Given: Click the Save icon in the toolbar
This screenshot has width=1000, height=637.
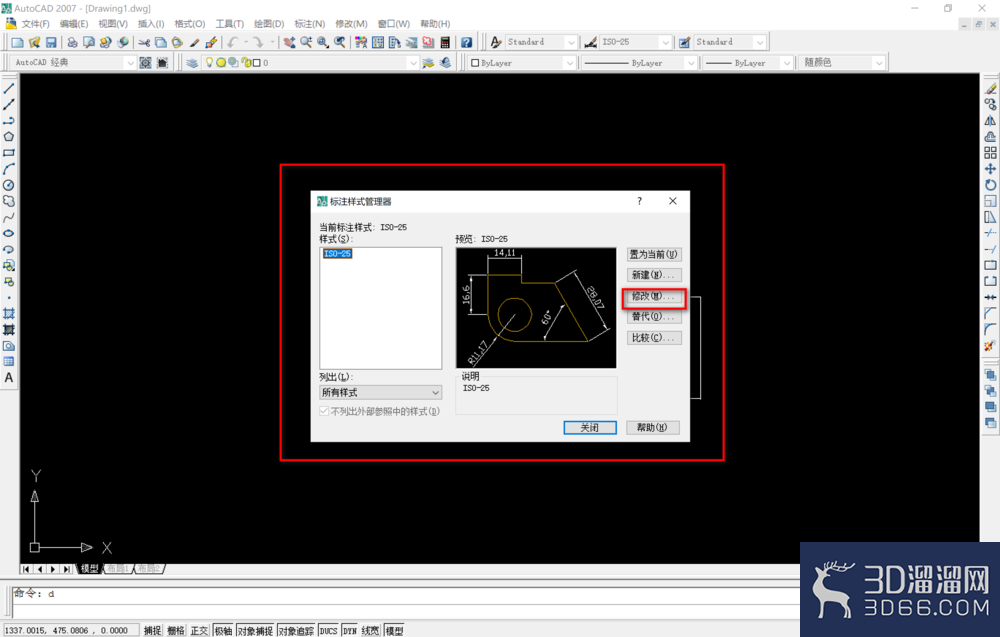Looking at the screenshot, I should click(51, 42).
